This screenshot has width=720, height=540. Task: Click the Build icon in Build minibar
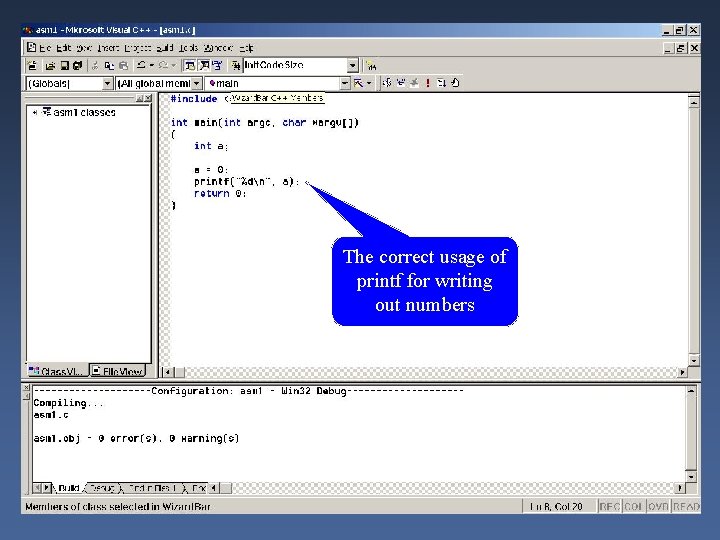coord(401,83)
